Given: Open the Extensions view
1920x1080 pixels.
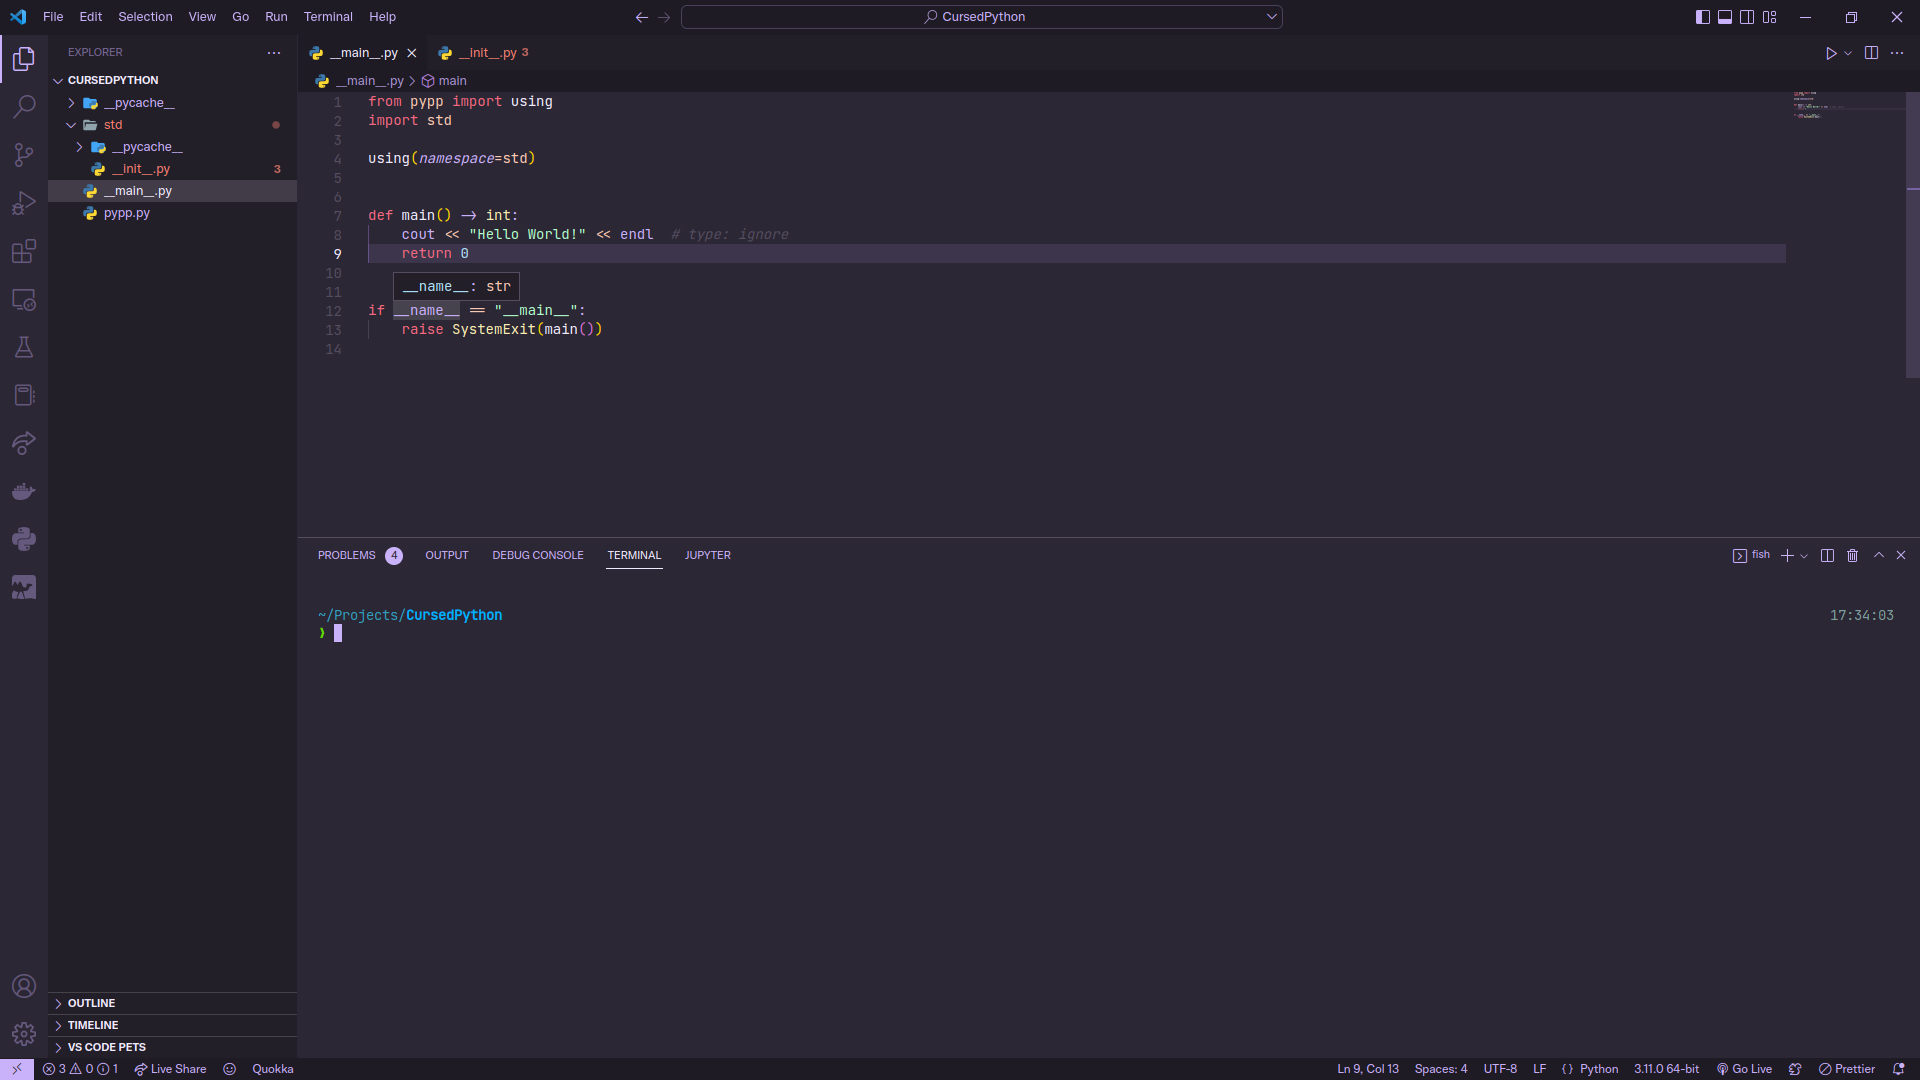Looking at the screenshot, I should 24,251.
